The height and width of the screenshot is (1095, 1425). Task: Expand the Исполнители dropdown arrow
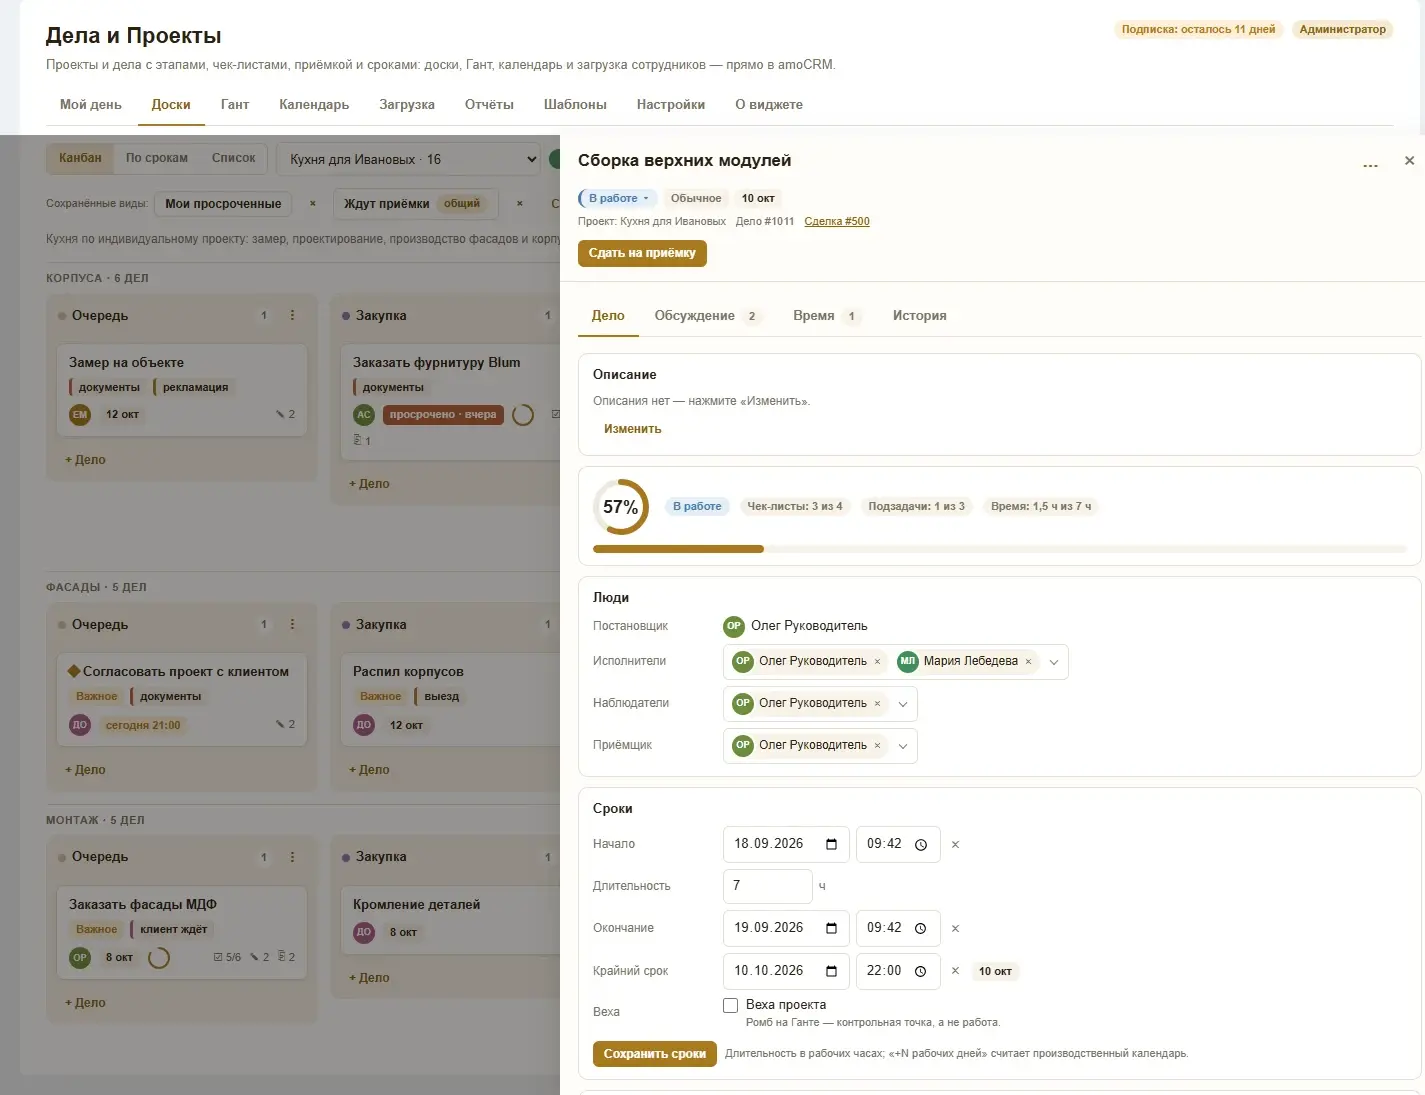[x=1053, y=662]
